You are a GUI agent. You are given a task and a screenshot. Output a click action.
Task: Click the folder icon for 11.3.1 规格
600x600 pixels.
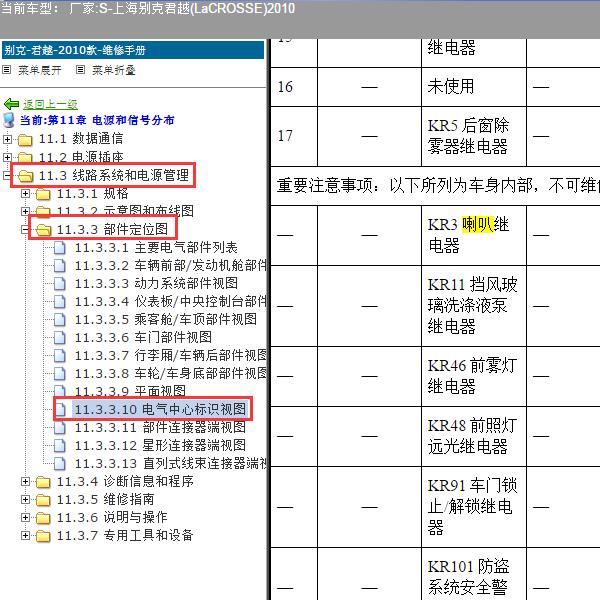point(43,194)
